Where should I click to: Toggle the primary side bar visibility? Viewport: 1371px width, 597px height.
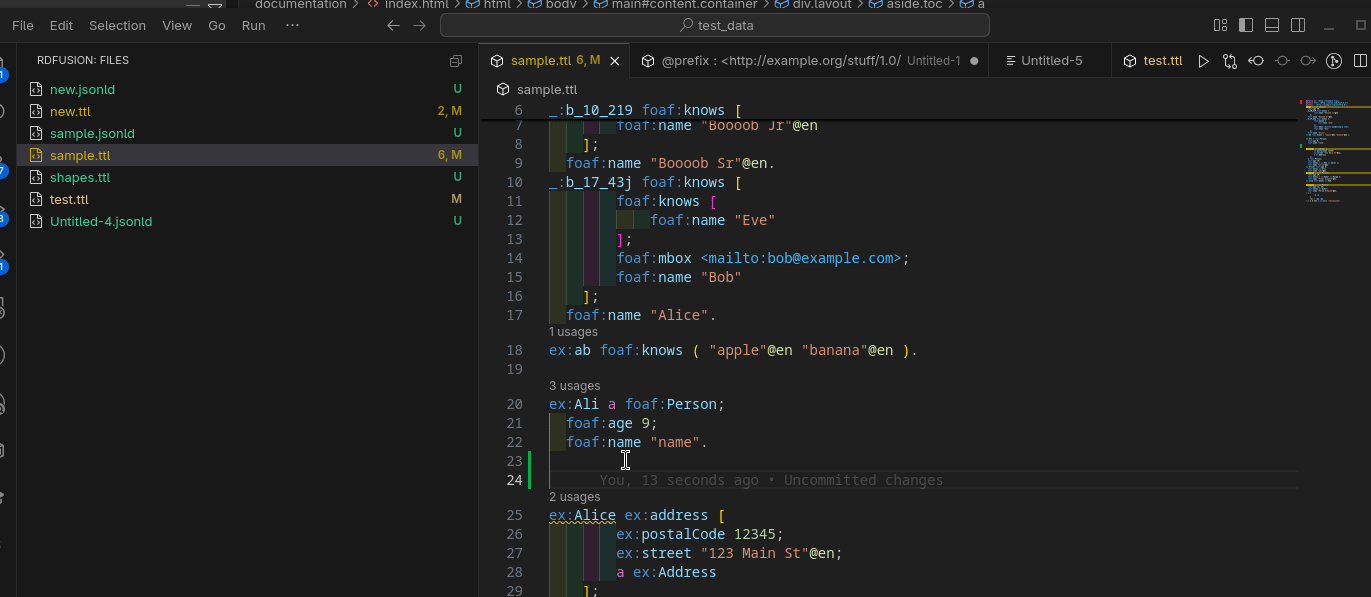(1246, 25)
